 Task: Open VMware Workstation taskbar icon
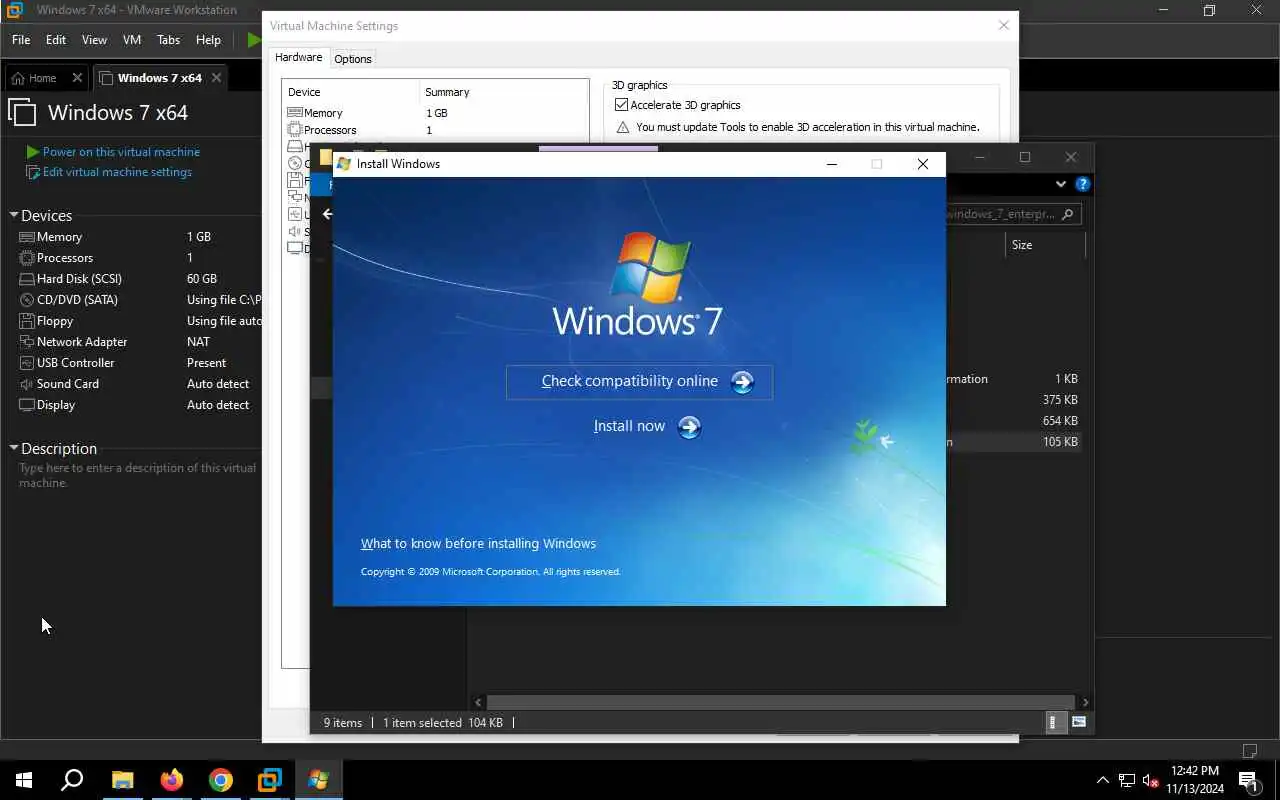tap(270, 780)
